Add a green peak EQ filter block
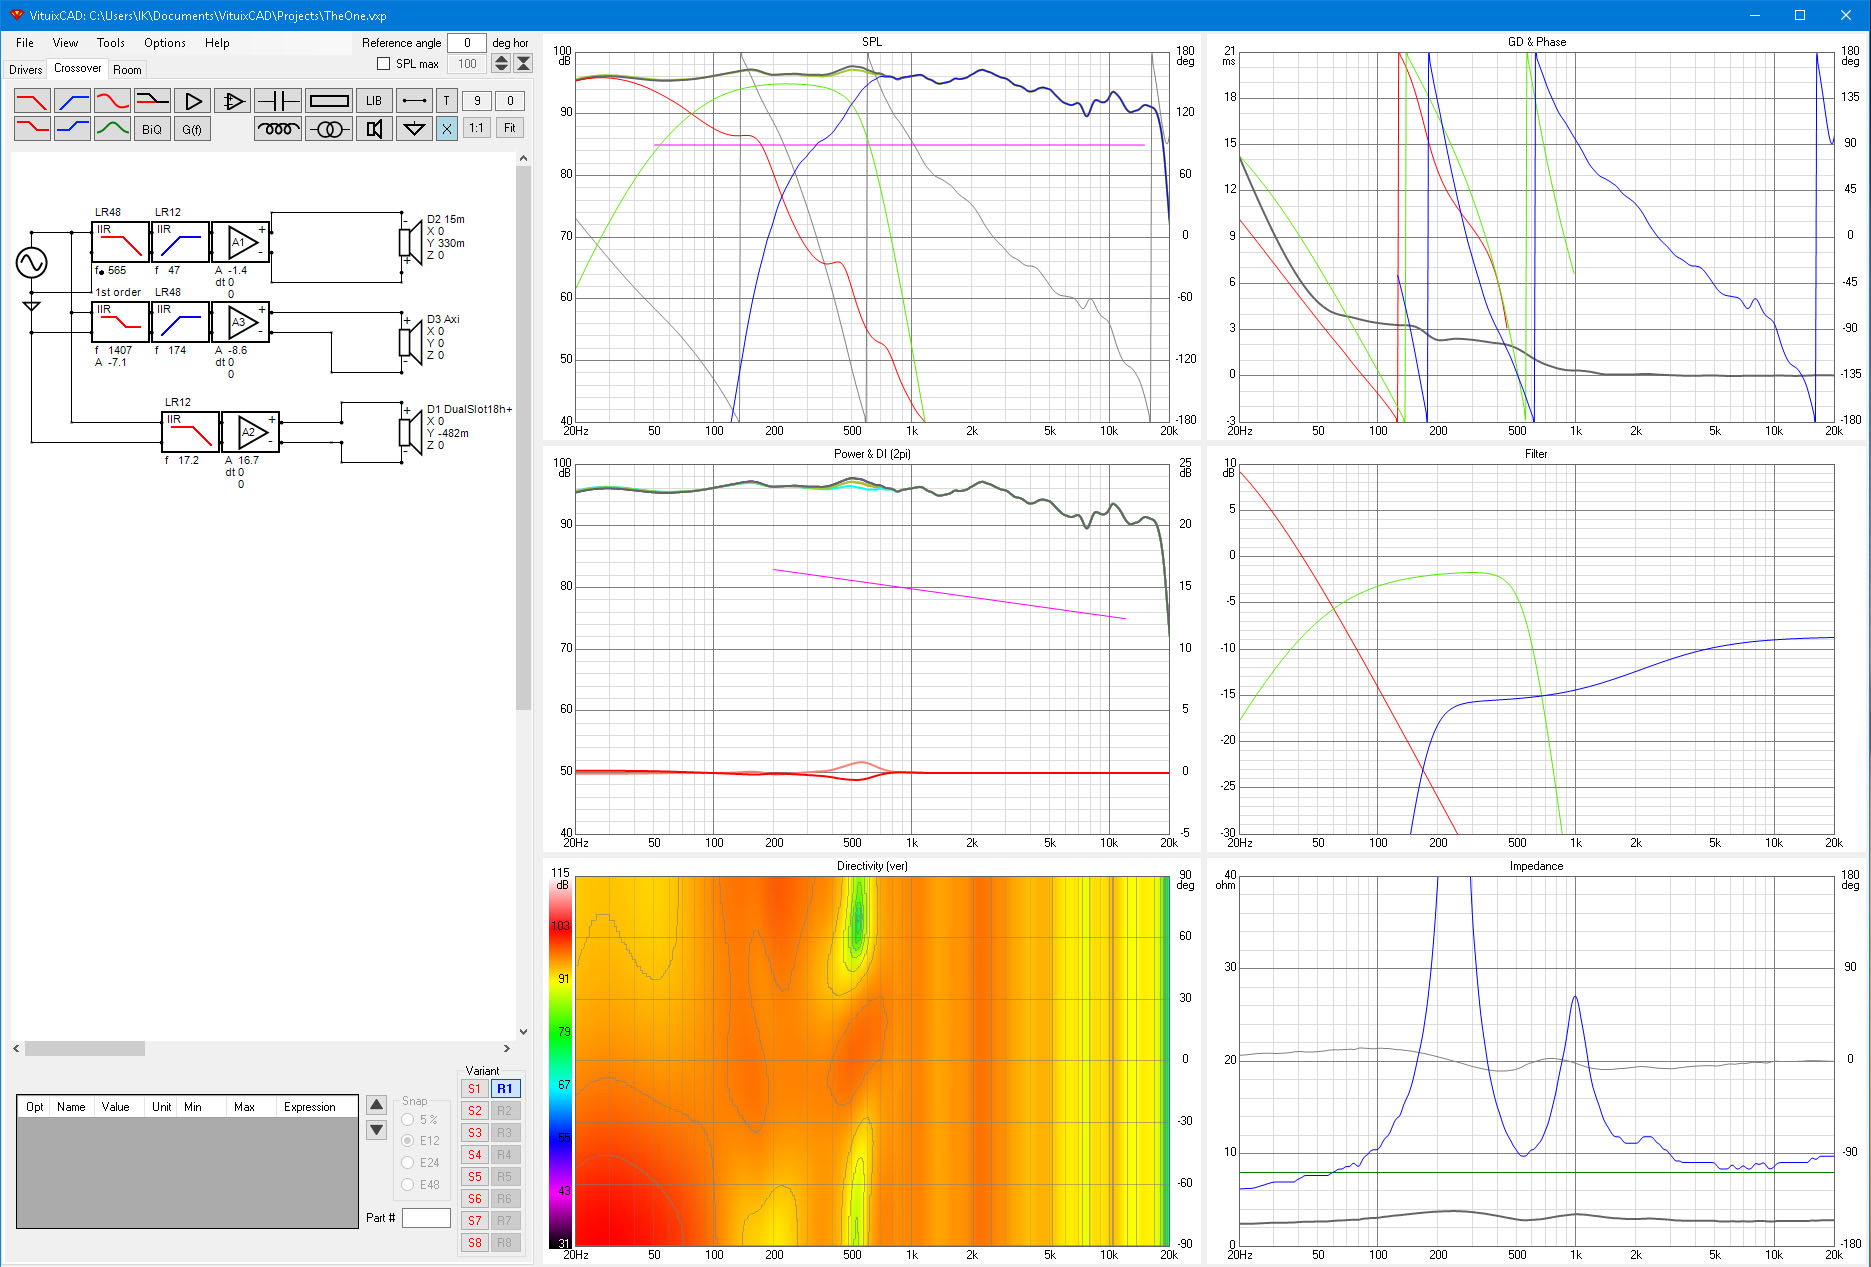Viewport: 1871px width, 1267px height. click(112, 128)
